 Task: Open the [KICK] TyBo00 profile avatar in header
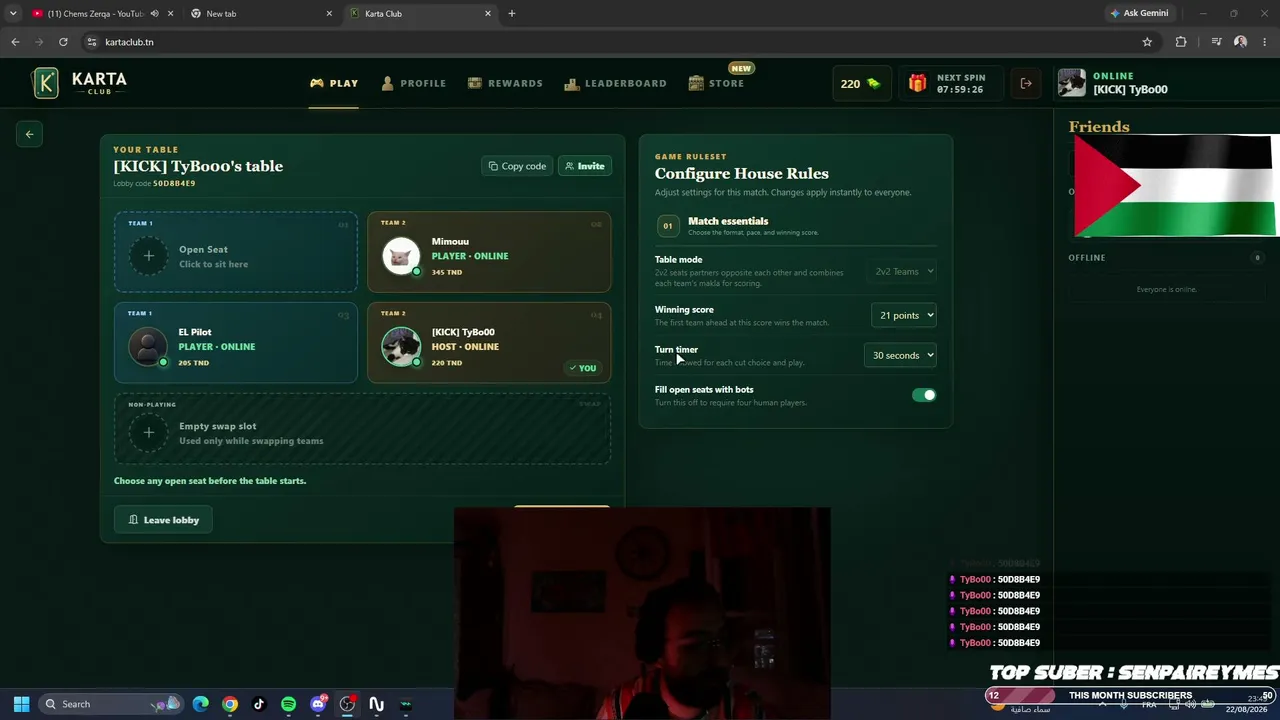(x=1072, y=83)
